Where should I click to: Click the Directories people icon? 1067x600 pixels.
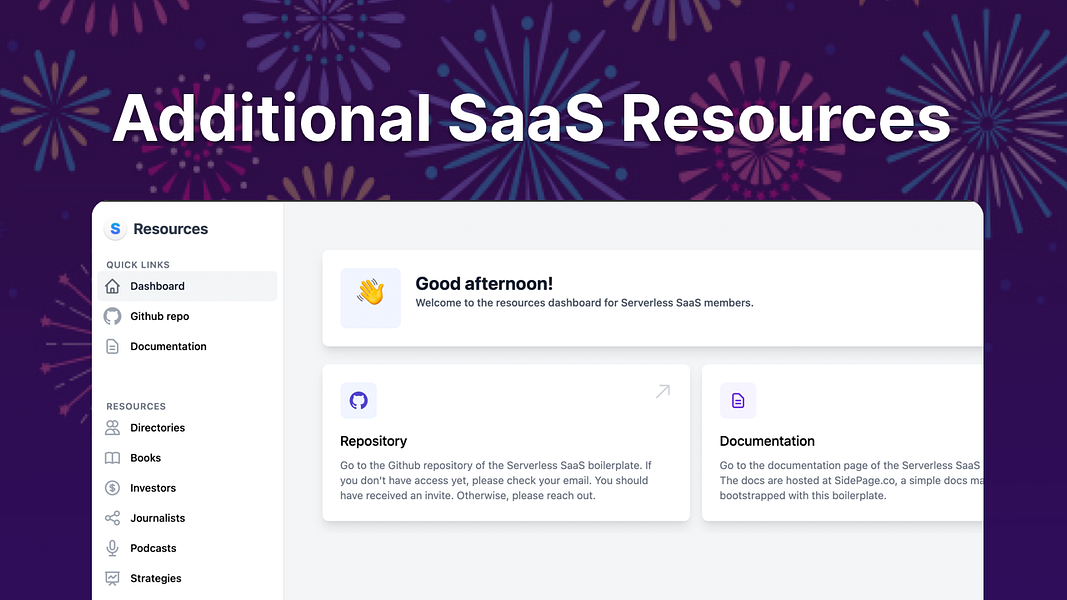[x=112, y=428]
